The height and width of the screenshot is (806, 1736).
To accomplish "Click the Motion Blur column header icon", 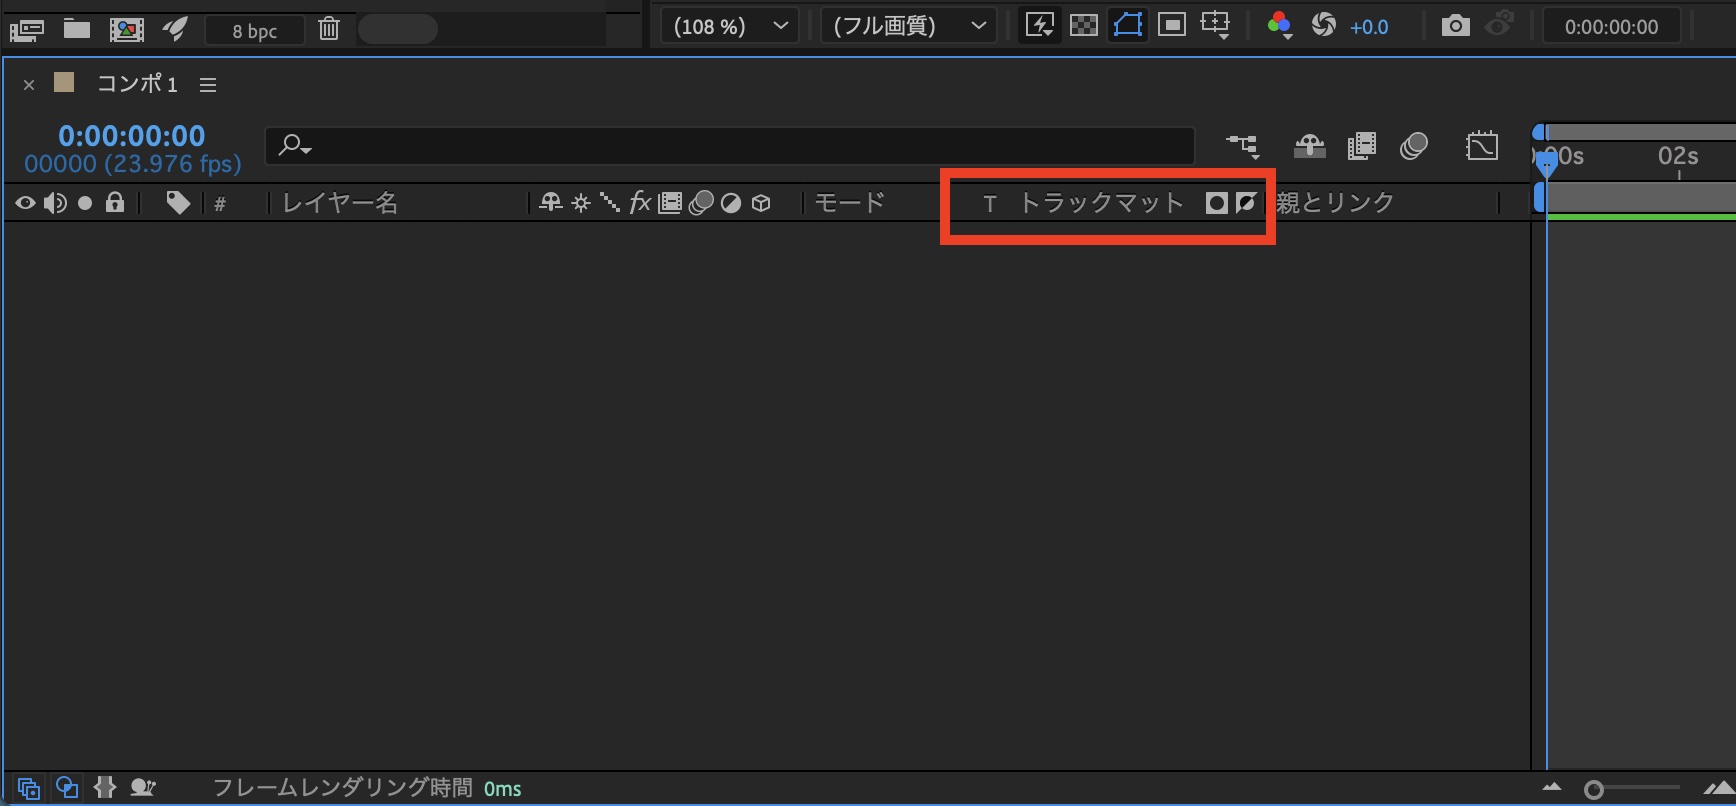I will click(701, 203).
